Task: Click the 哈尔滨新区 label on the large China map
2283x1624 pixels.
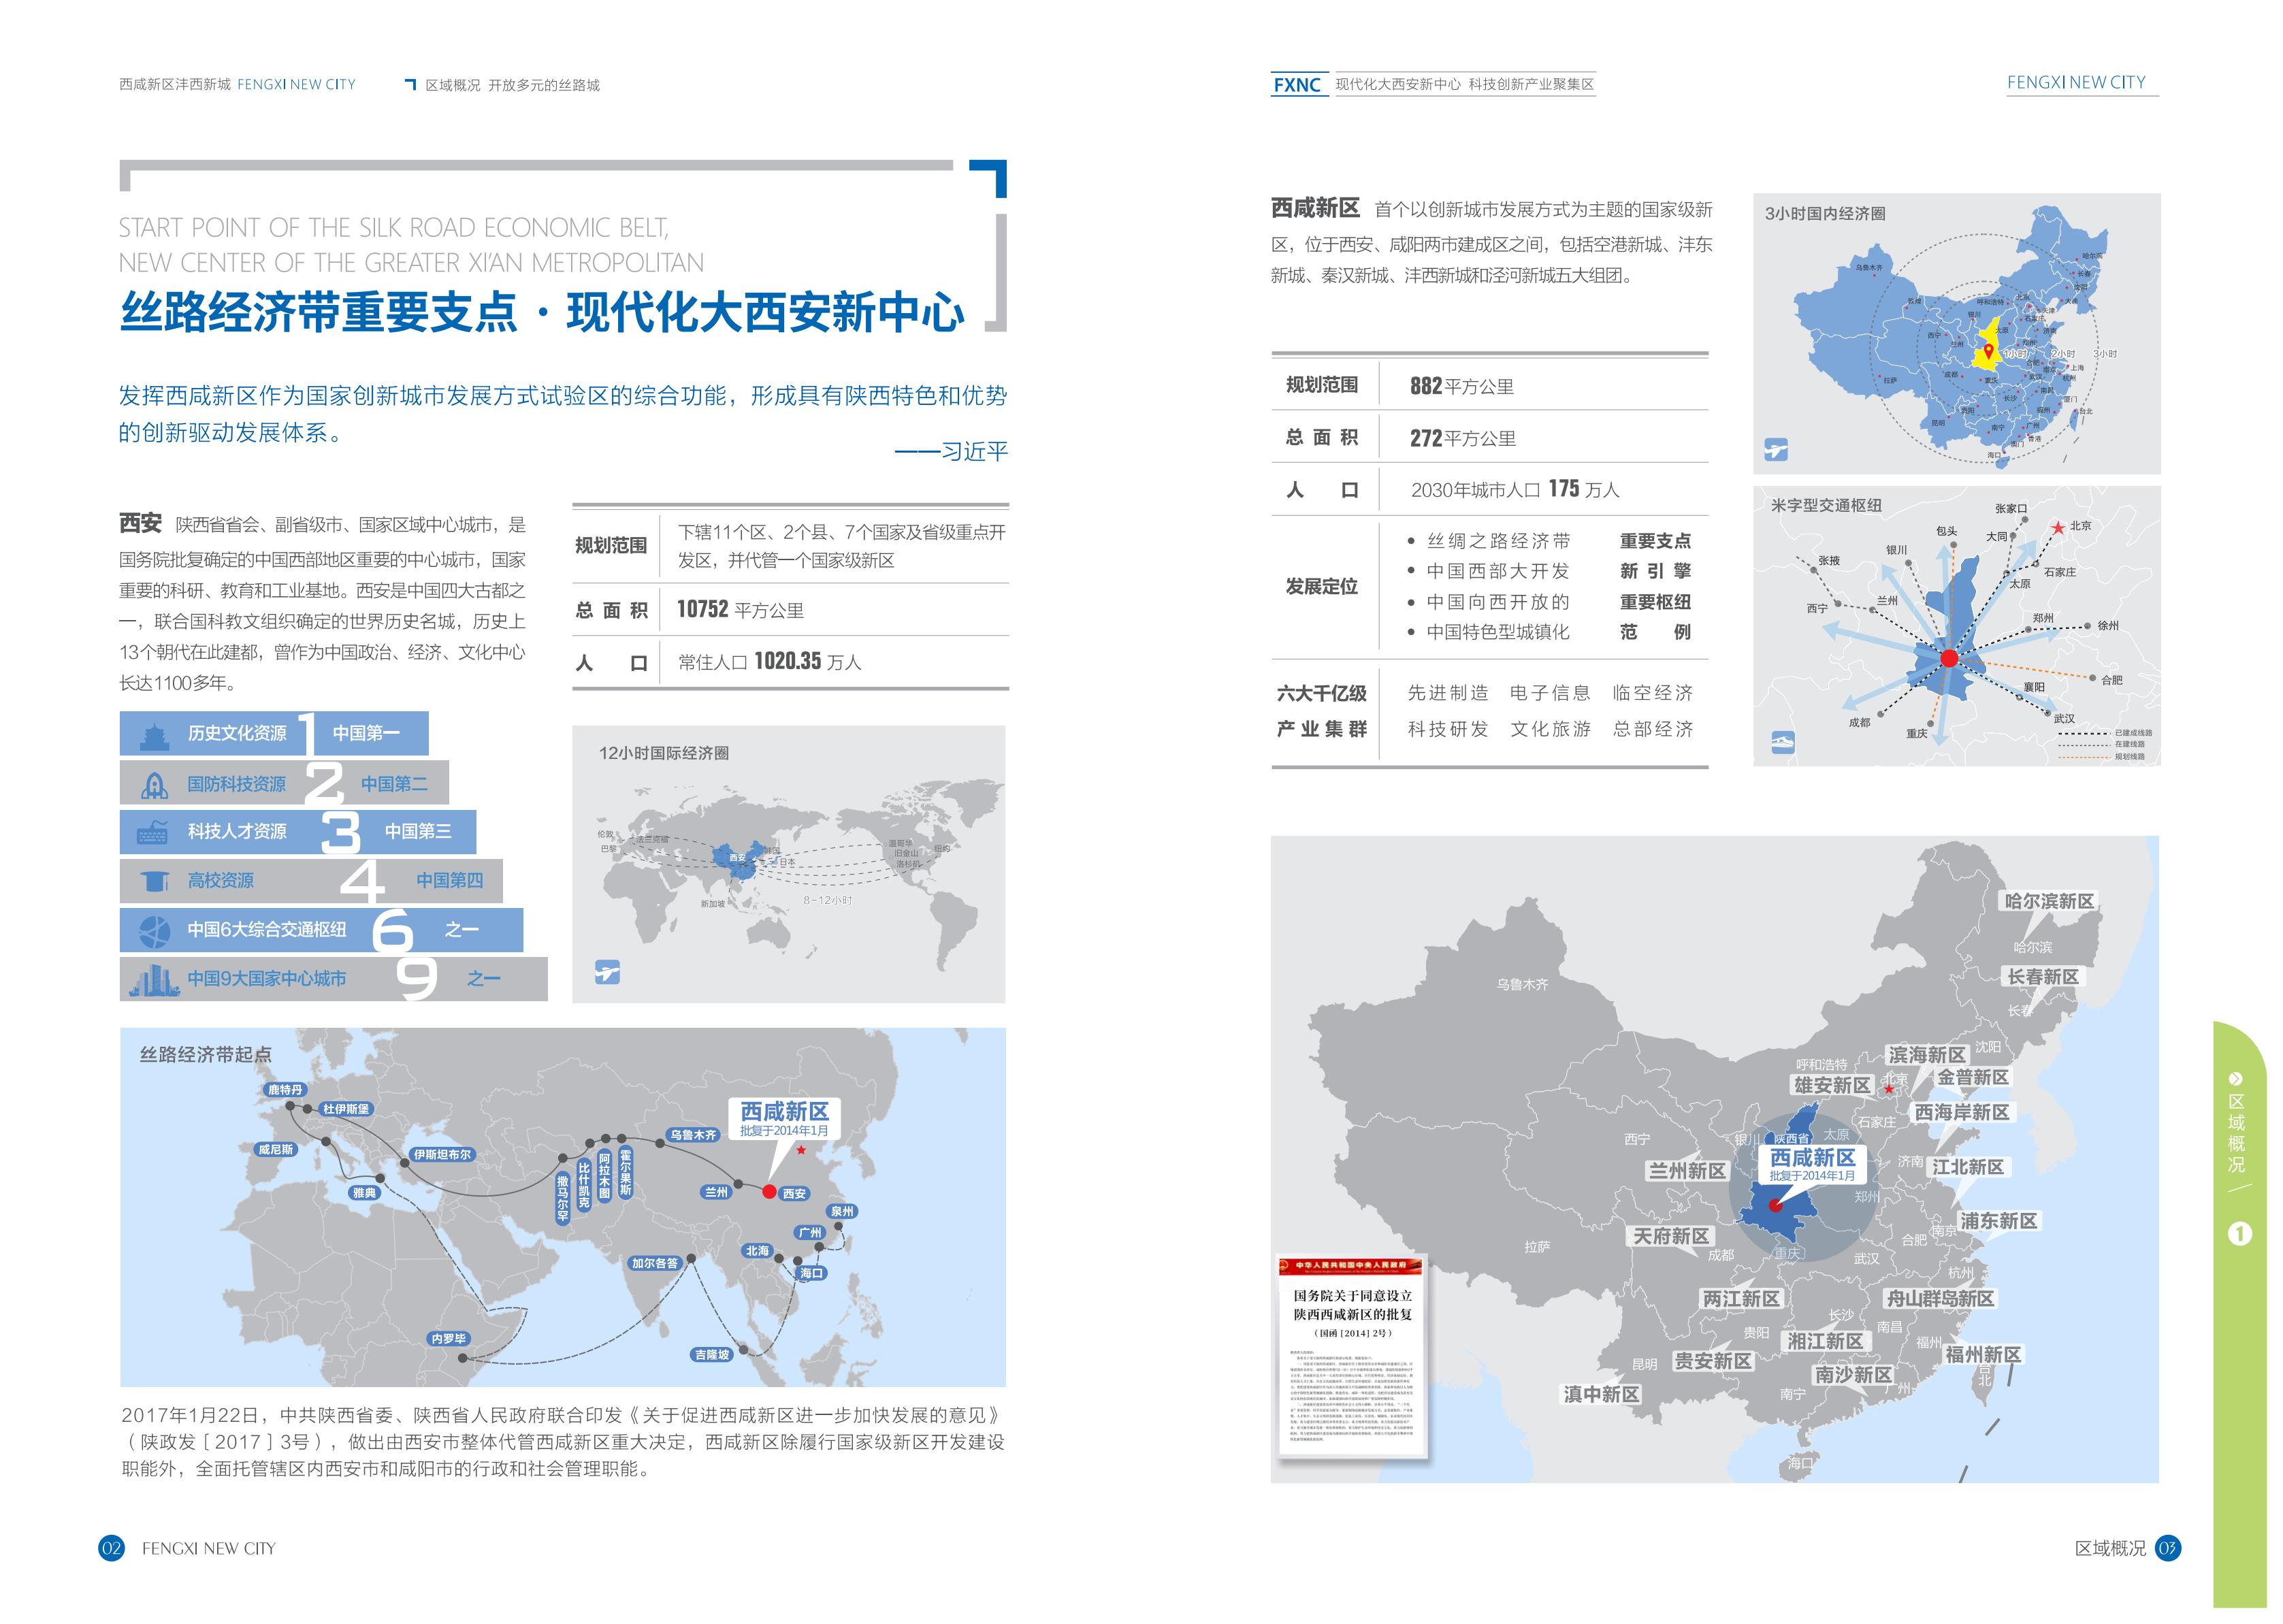Action: [x=2049, y=901]
